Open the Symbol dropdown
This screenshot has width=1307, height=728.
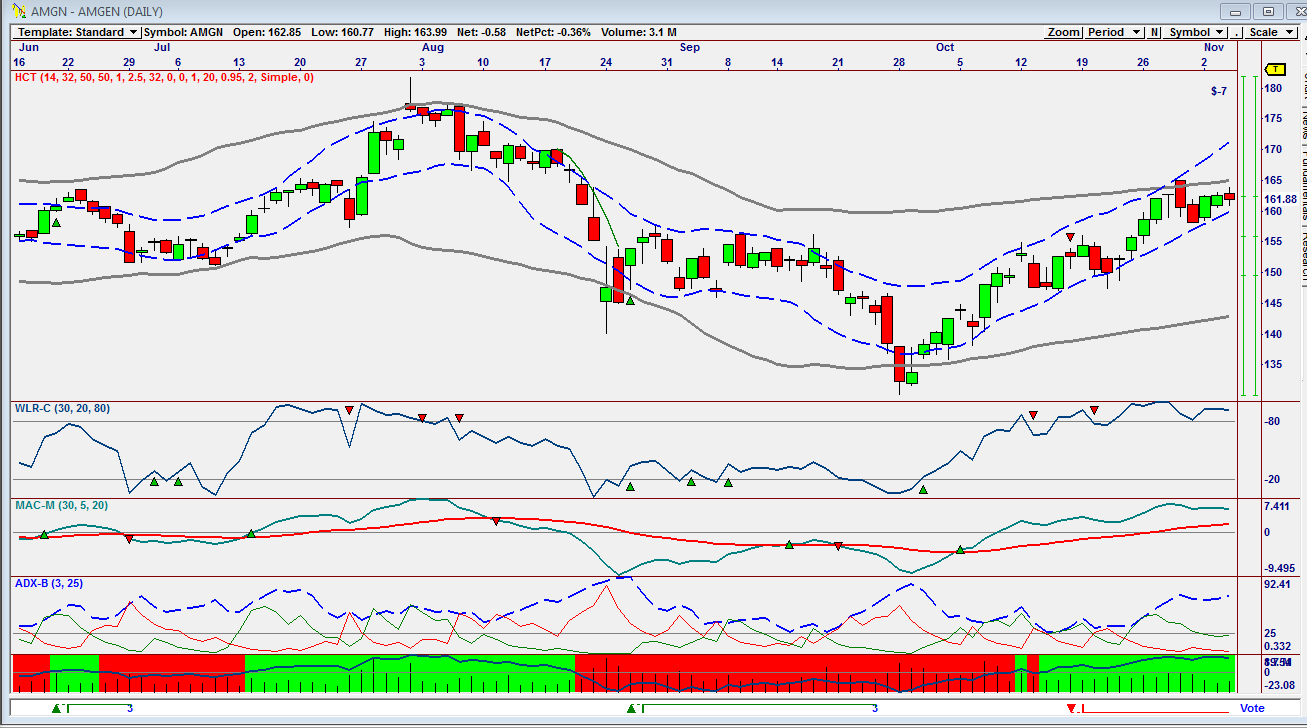coord(1197,32)
